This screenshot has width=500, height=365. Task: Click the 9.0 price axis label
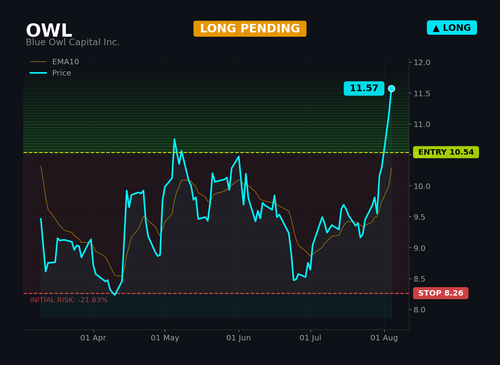419,248
